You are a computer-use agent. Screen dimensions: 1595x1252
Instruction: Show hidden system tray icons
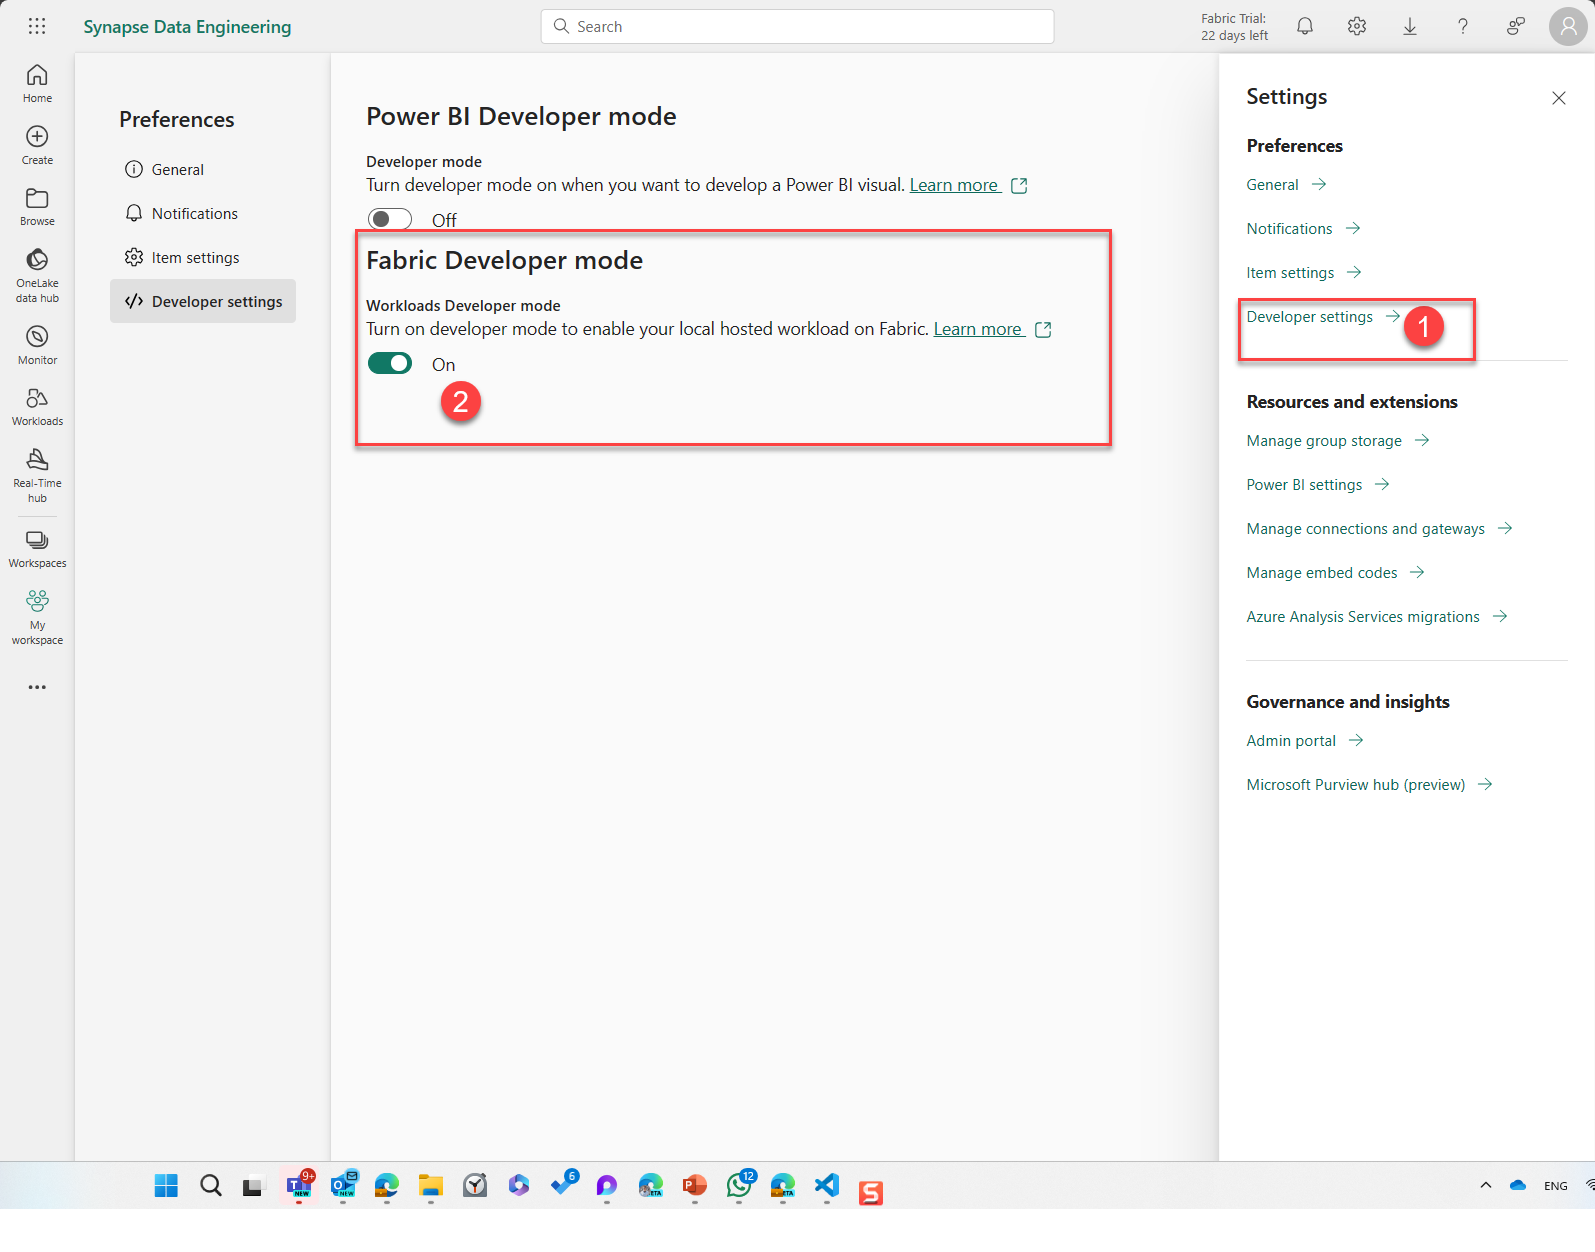[1486, 1186]
